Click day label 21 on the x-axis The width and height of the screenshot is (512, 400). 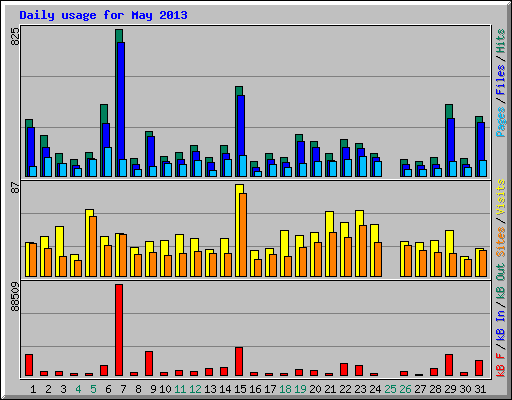tap(330, 389)
